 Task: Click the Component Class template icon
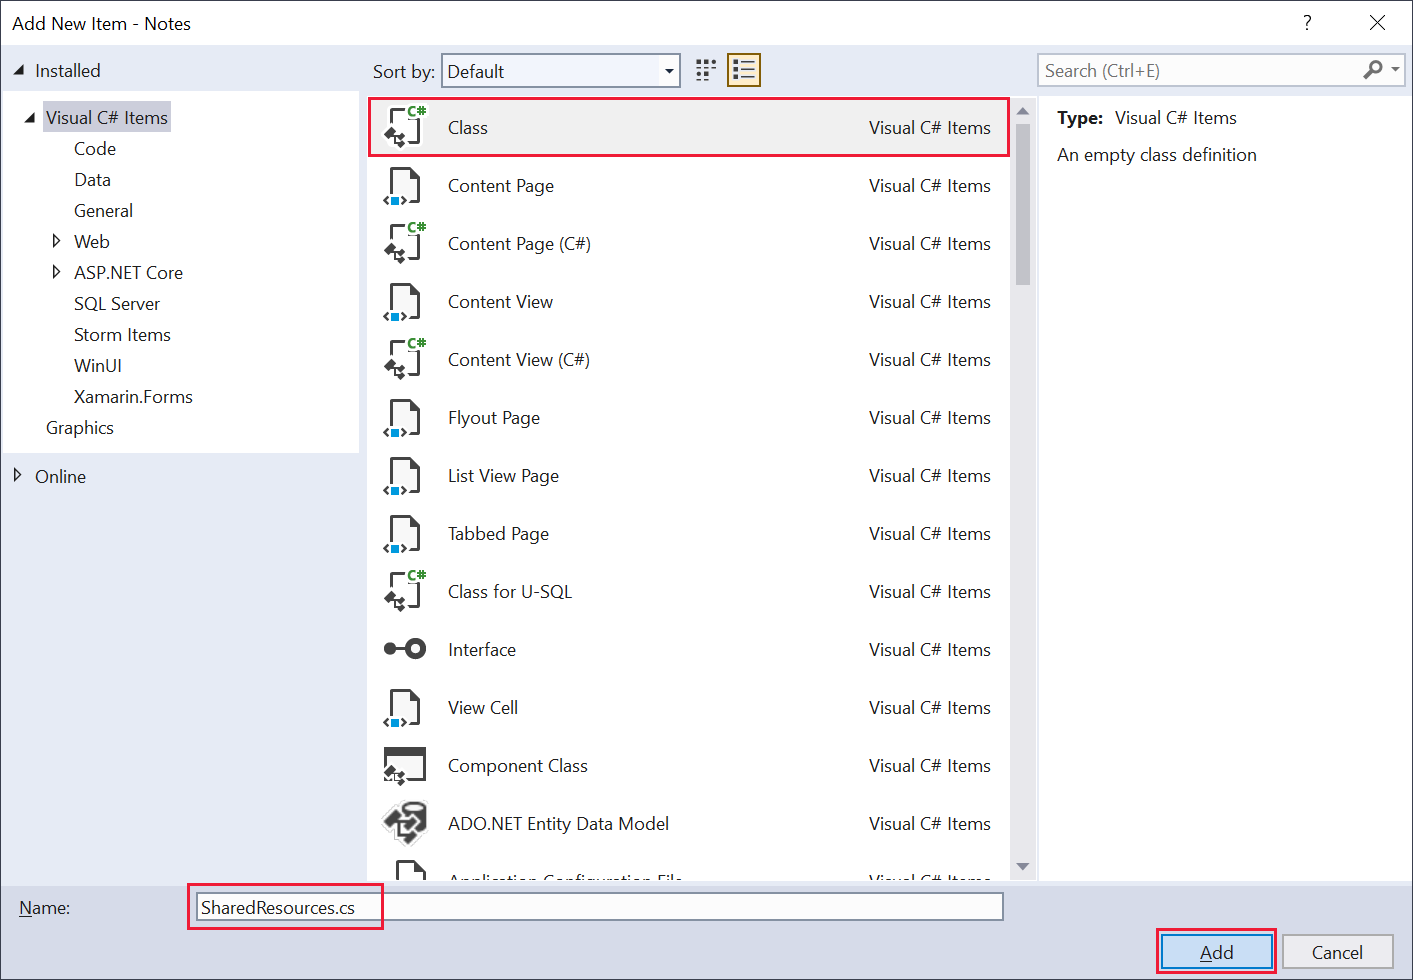point(404,765)
